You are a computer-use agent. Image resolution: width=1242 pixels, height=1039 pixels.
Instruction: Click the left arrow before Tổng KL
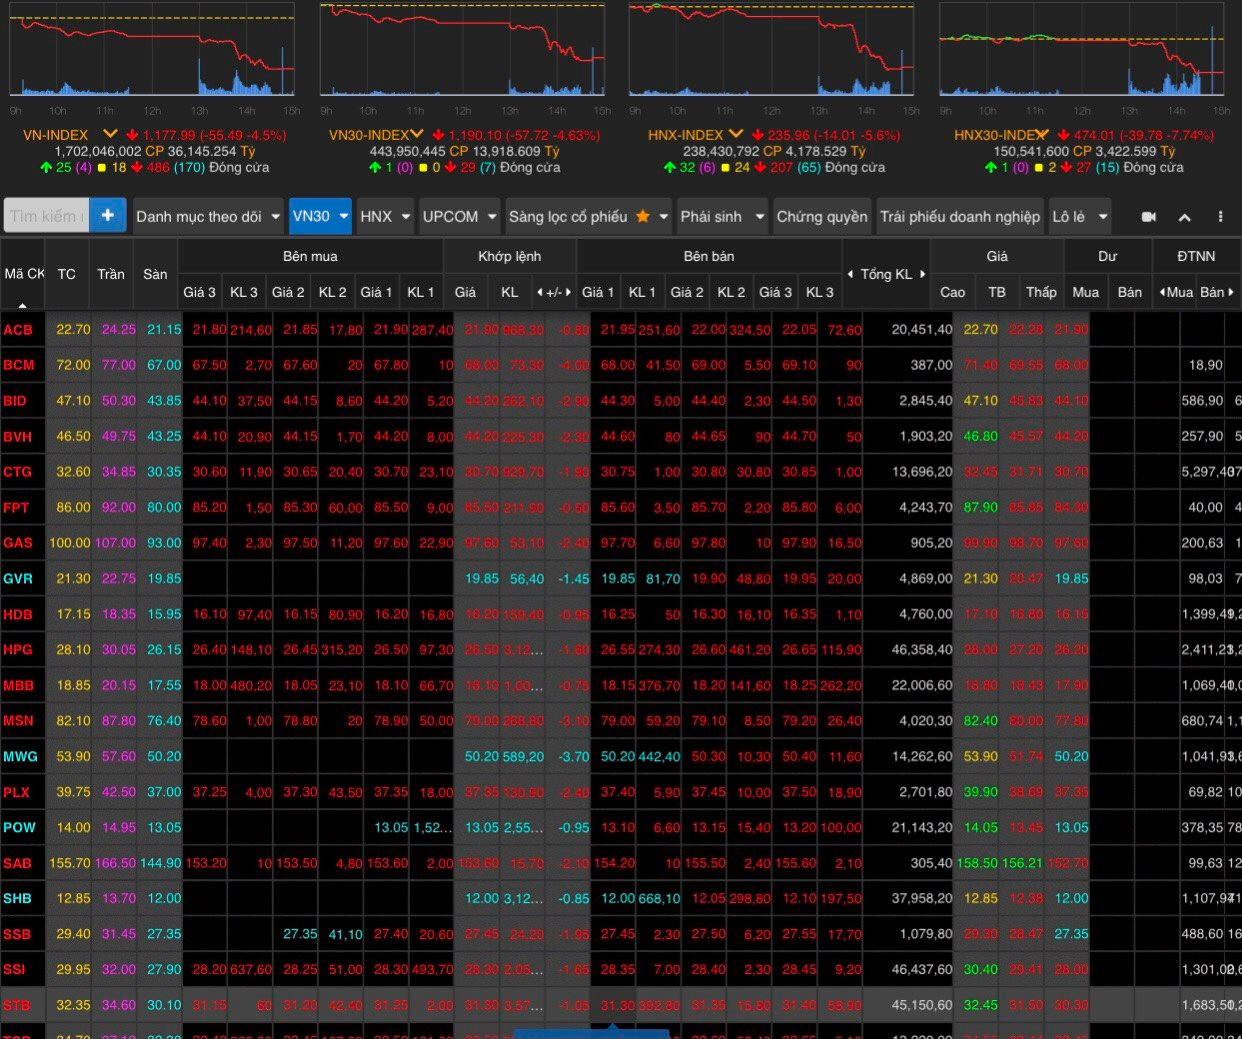coord(850,274)
